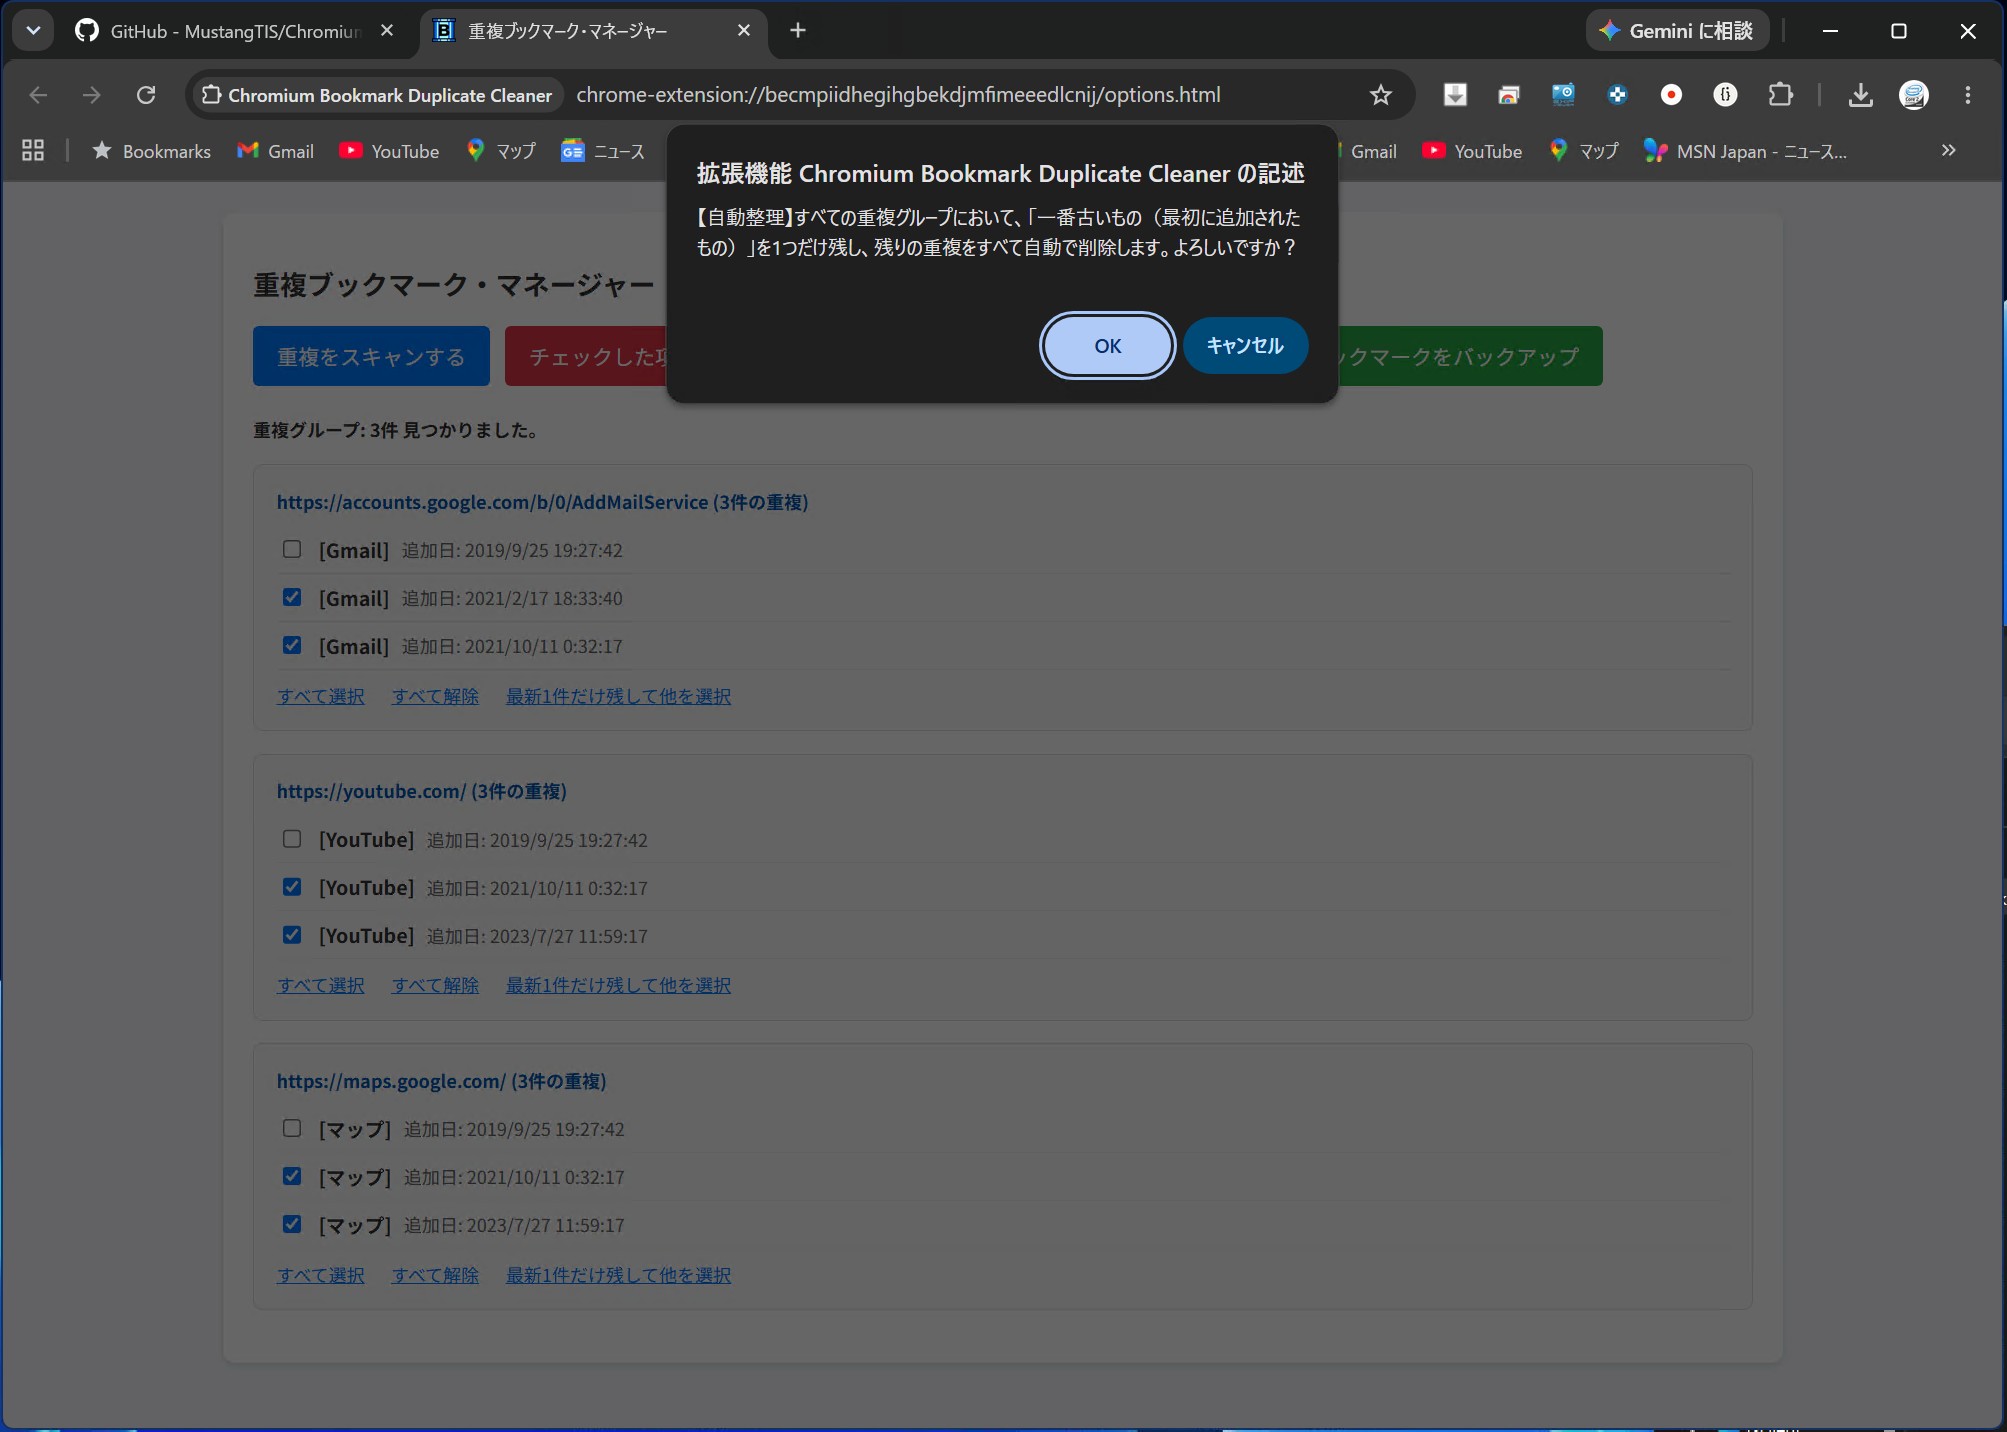Close the 重複ブックマーク・マネージャー tab
The image size is (2007, 1432).
[x=744, y=31]
